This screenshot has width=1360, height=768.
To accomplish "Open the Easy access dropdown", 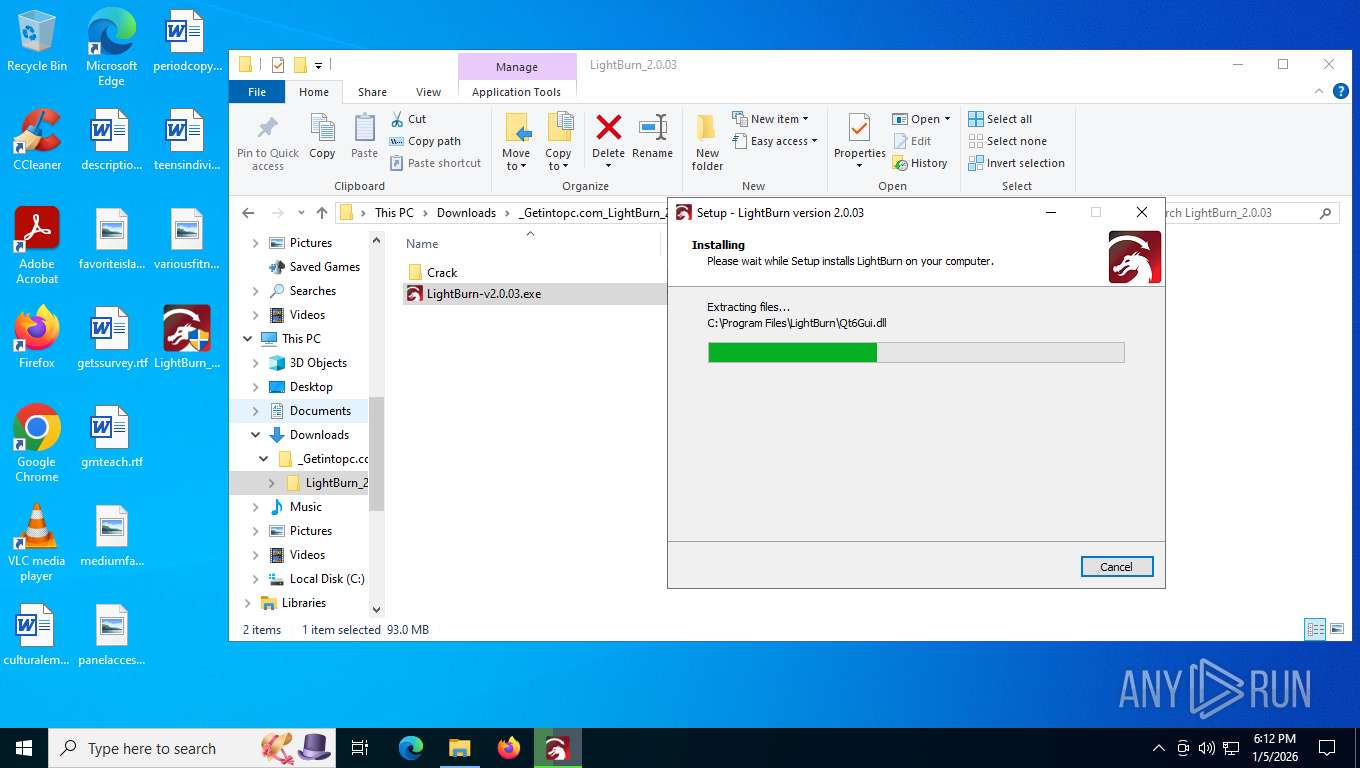I will point(774,141).
